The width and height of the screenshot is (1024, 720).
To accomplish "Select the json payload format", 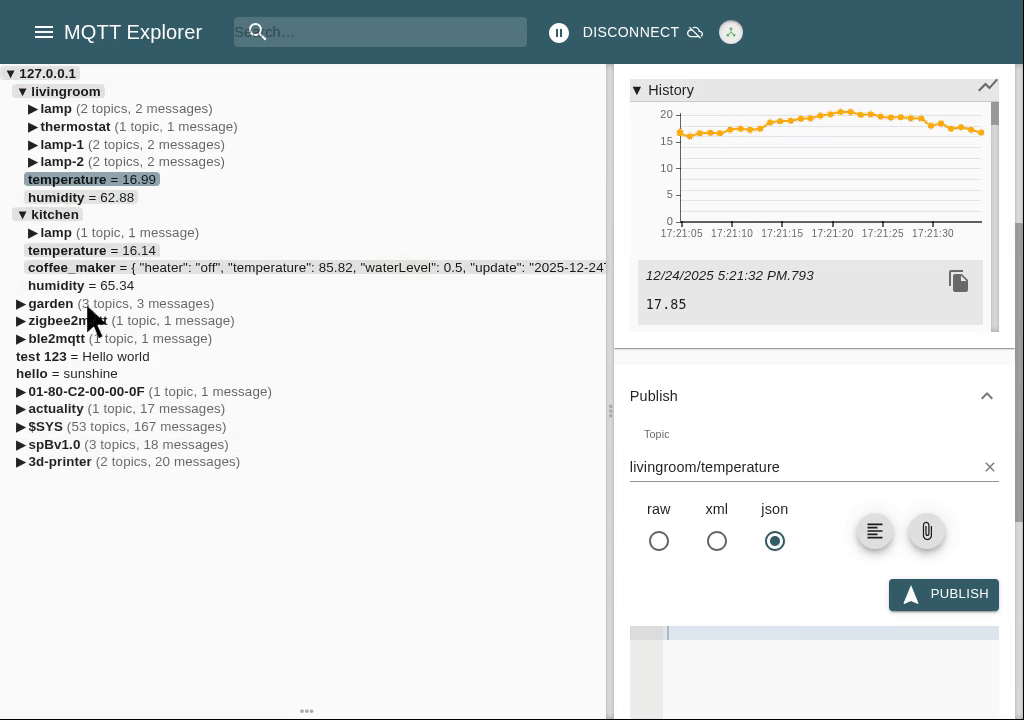I will pos(774,541).
